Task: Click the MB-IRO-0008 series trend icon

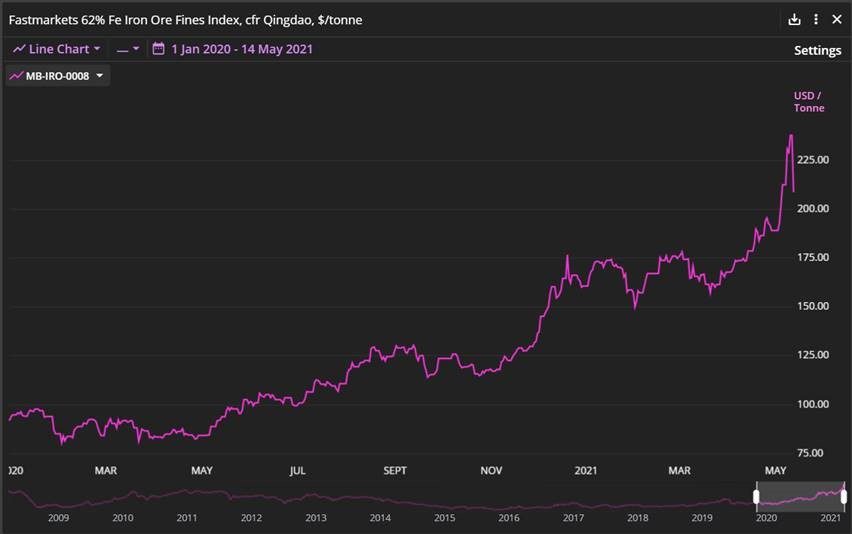Action: 16,76
